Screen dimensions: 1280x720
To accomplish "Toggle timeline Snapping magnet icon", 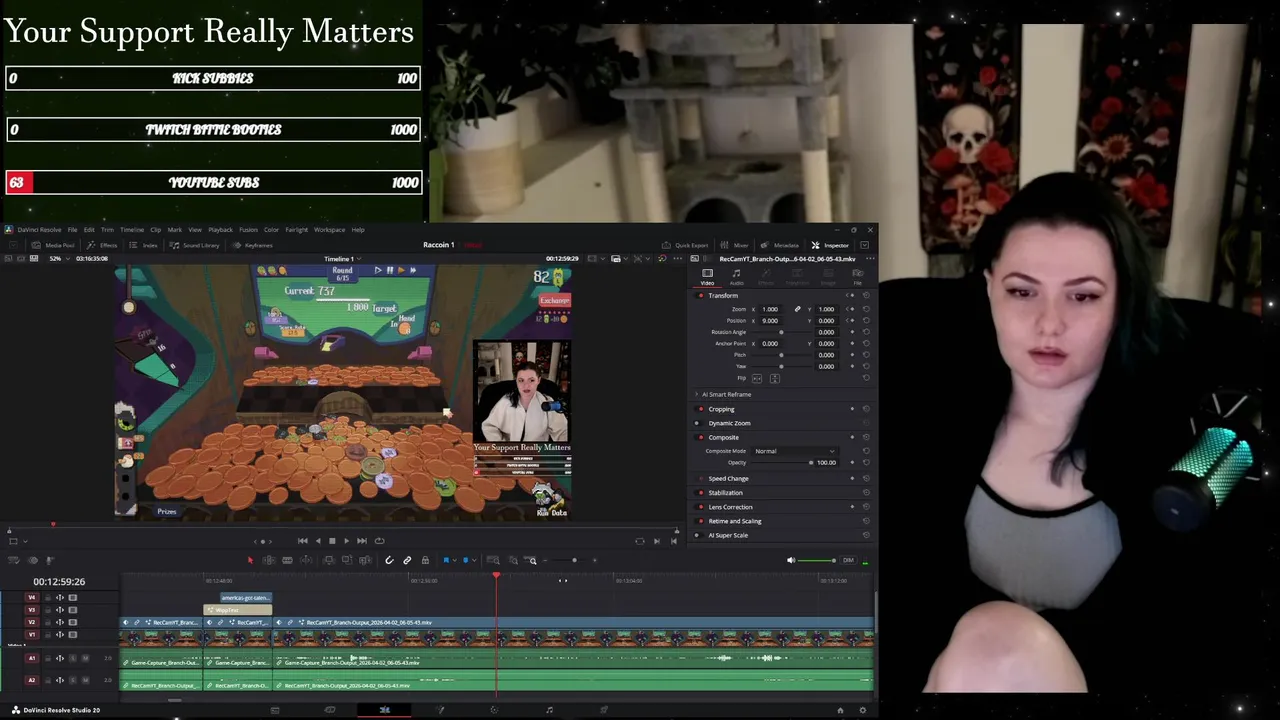I will click(x=389, y=560).
